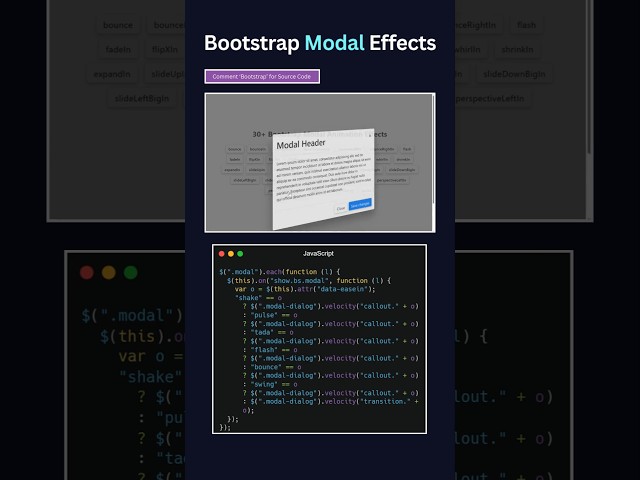Click the small 'slideDownBigIn' button in preview
This screenshot has height=480, width=640.
[402, 170]
